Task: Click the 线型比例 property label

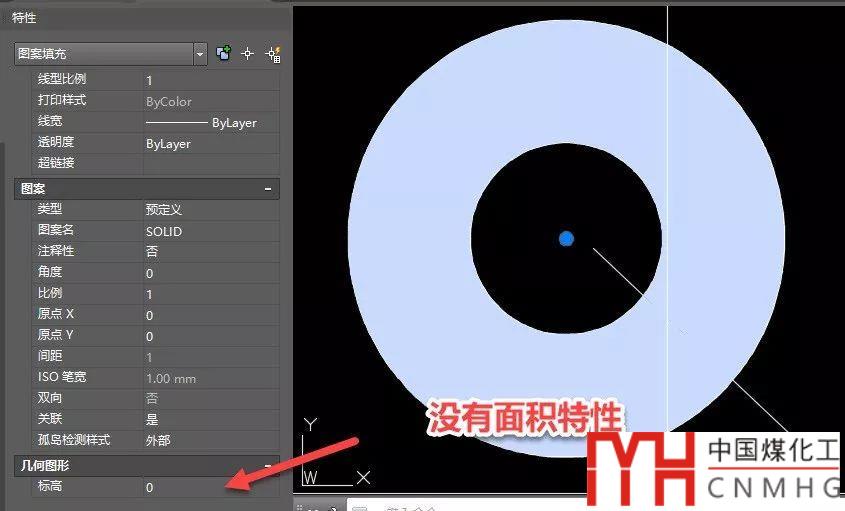Action: (61, 79)
